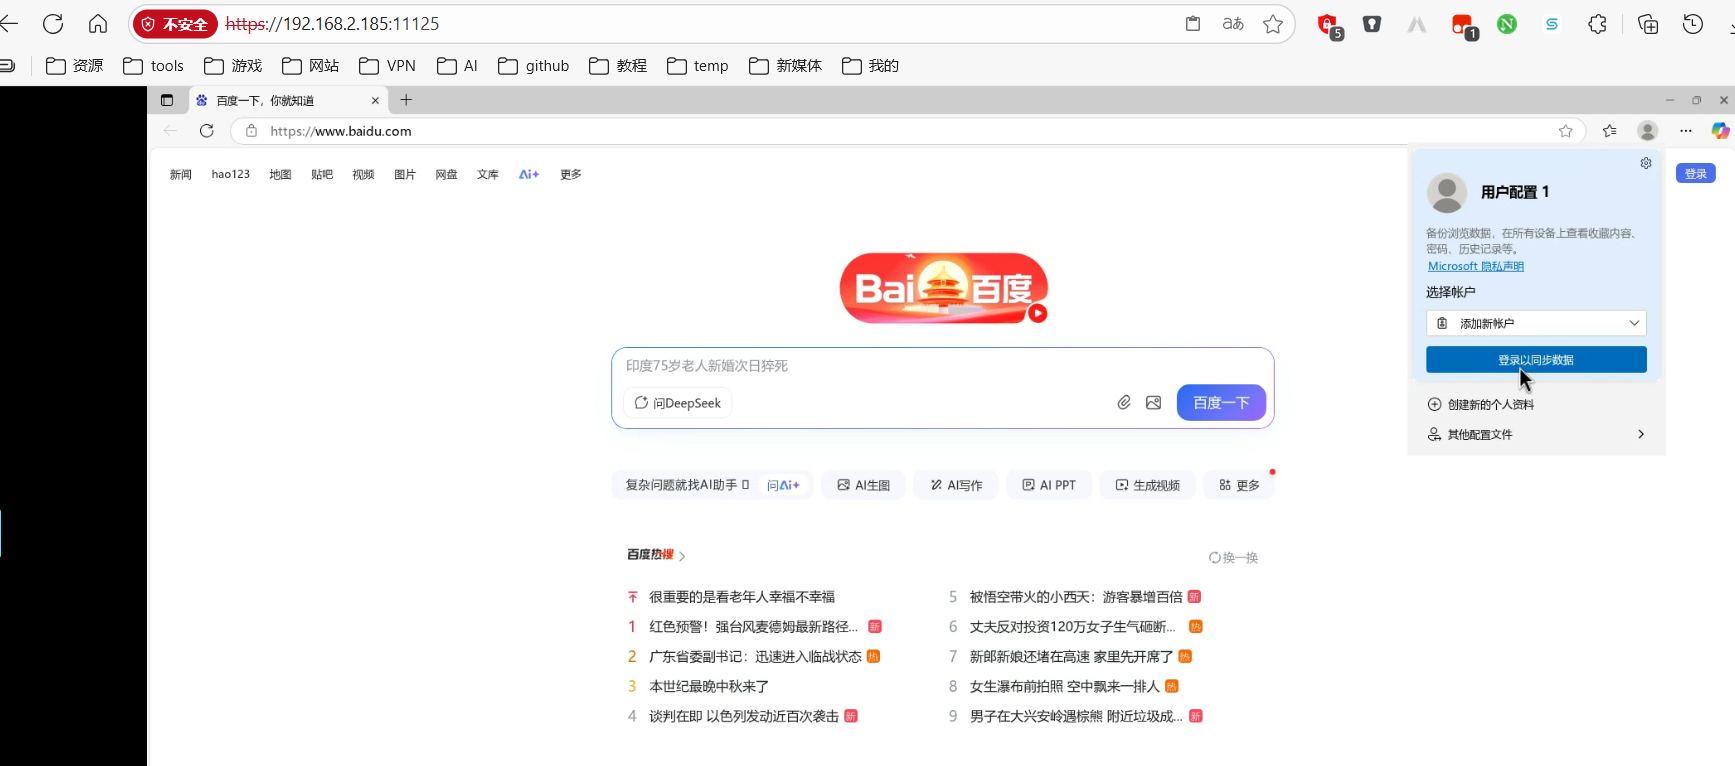Click the 百度一下 search button
This screenshot has height=766, width=1735.
(x=1221, y=402)
